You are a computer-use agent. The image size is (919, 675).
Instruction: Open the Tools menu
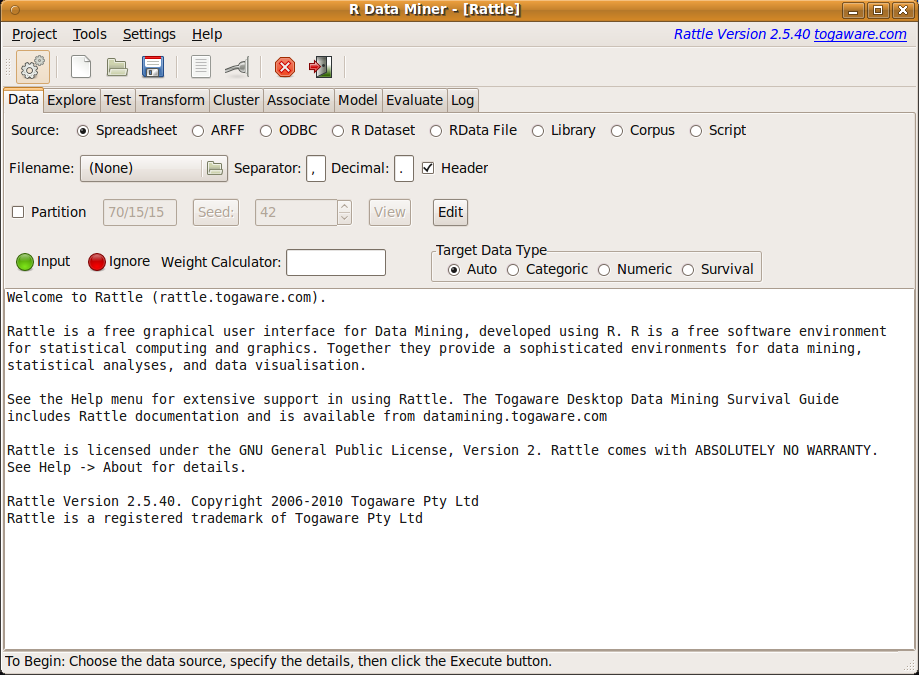point(90,35)
